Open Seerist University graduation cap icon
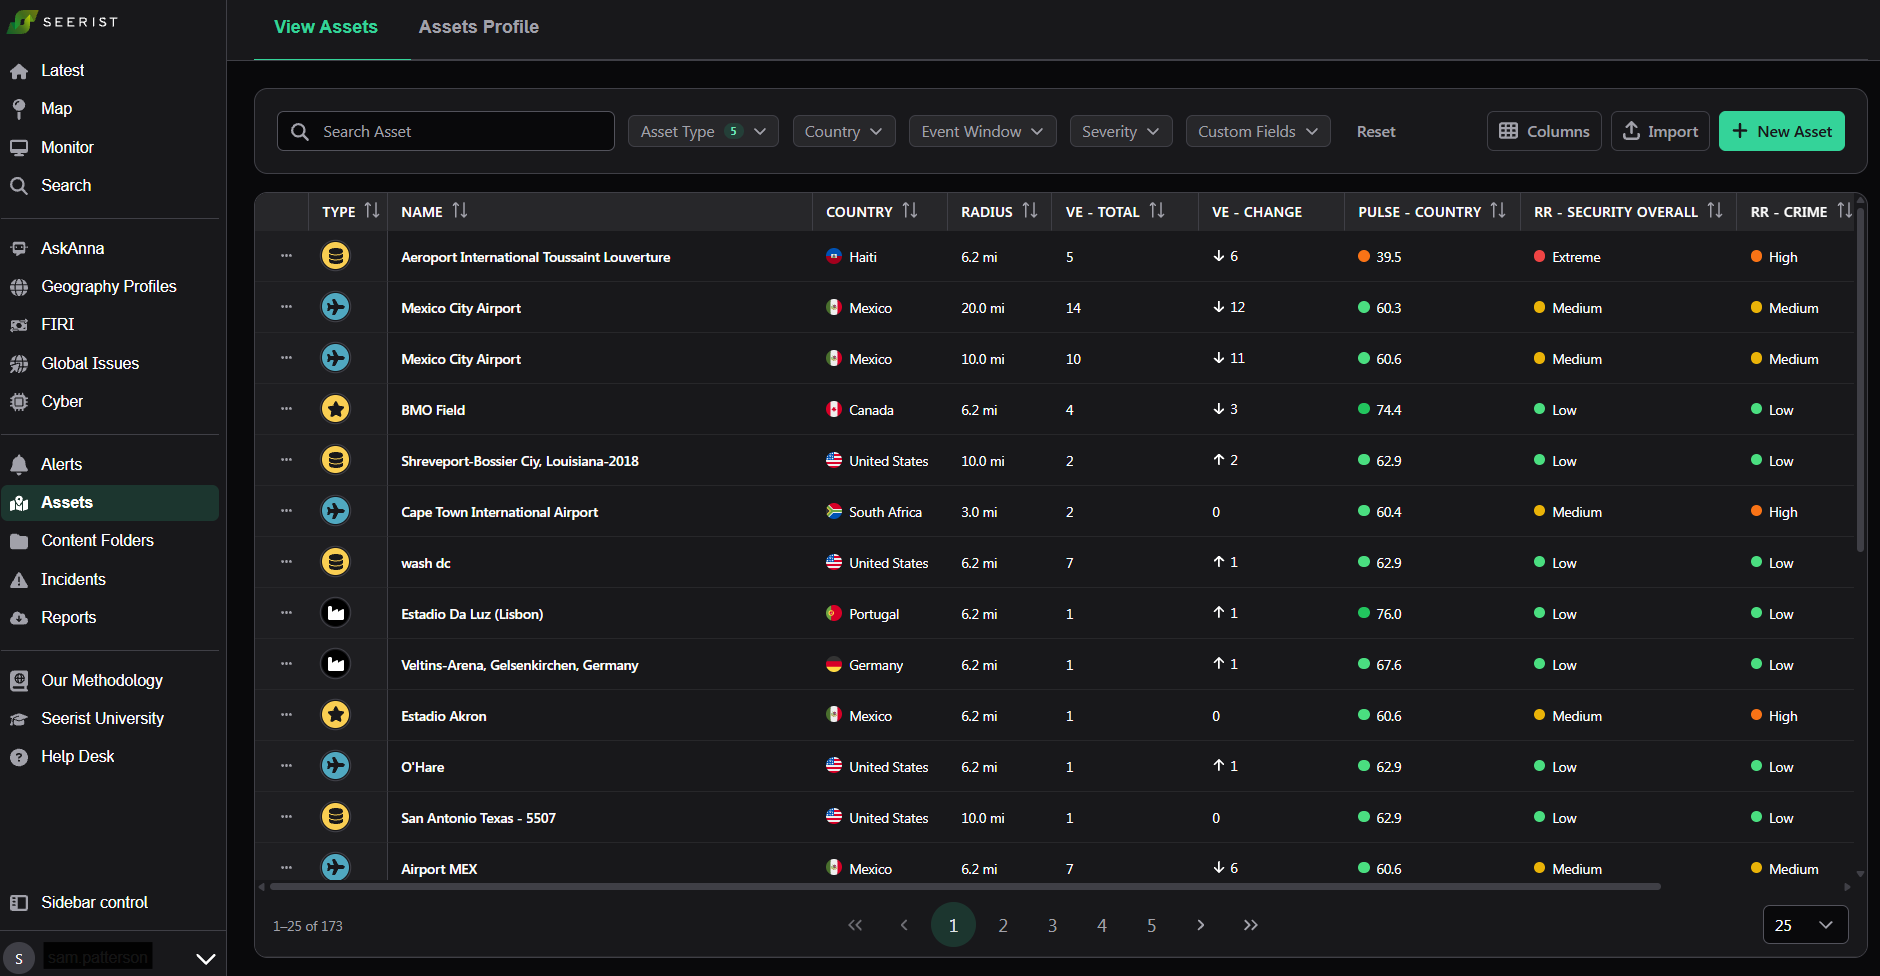 tap(19, 719)
